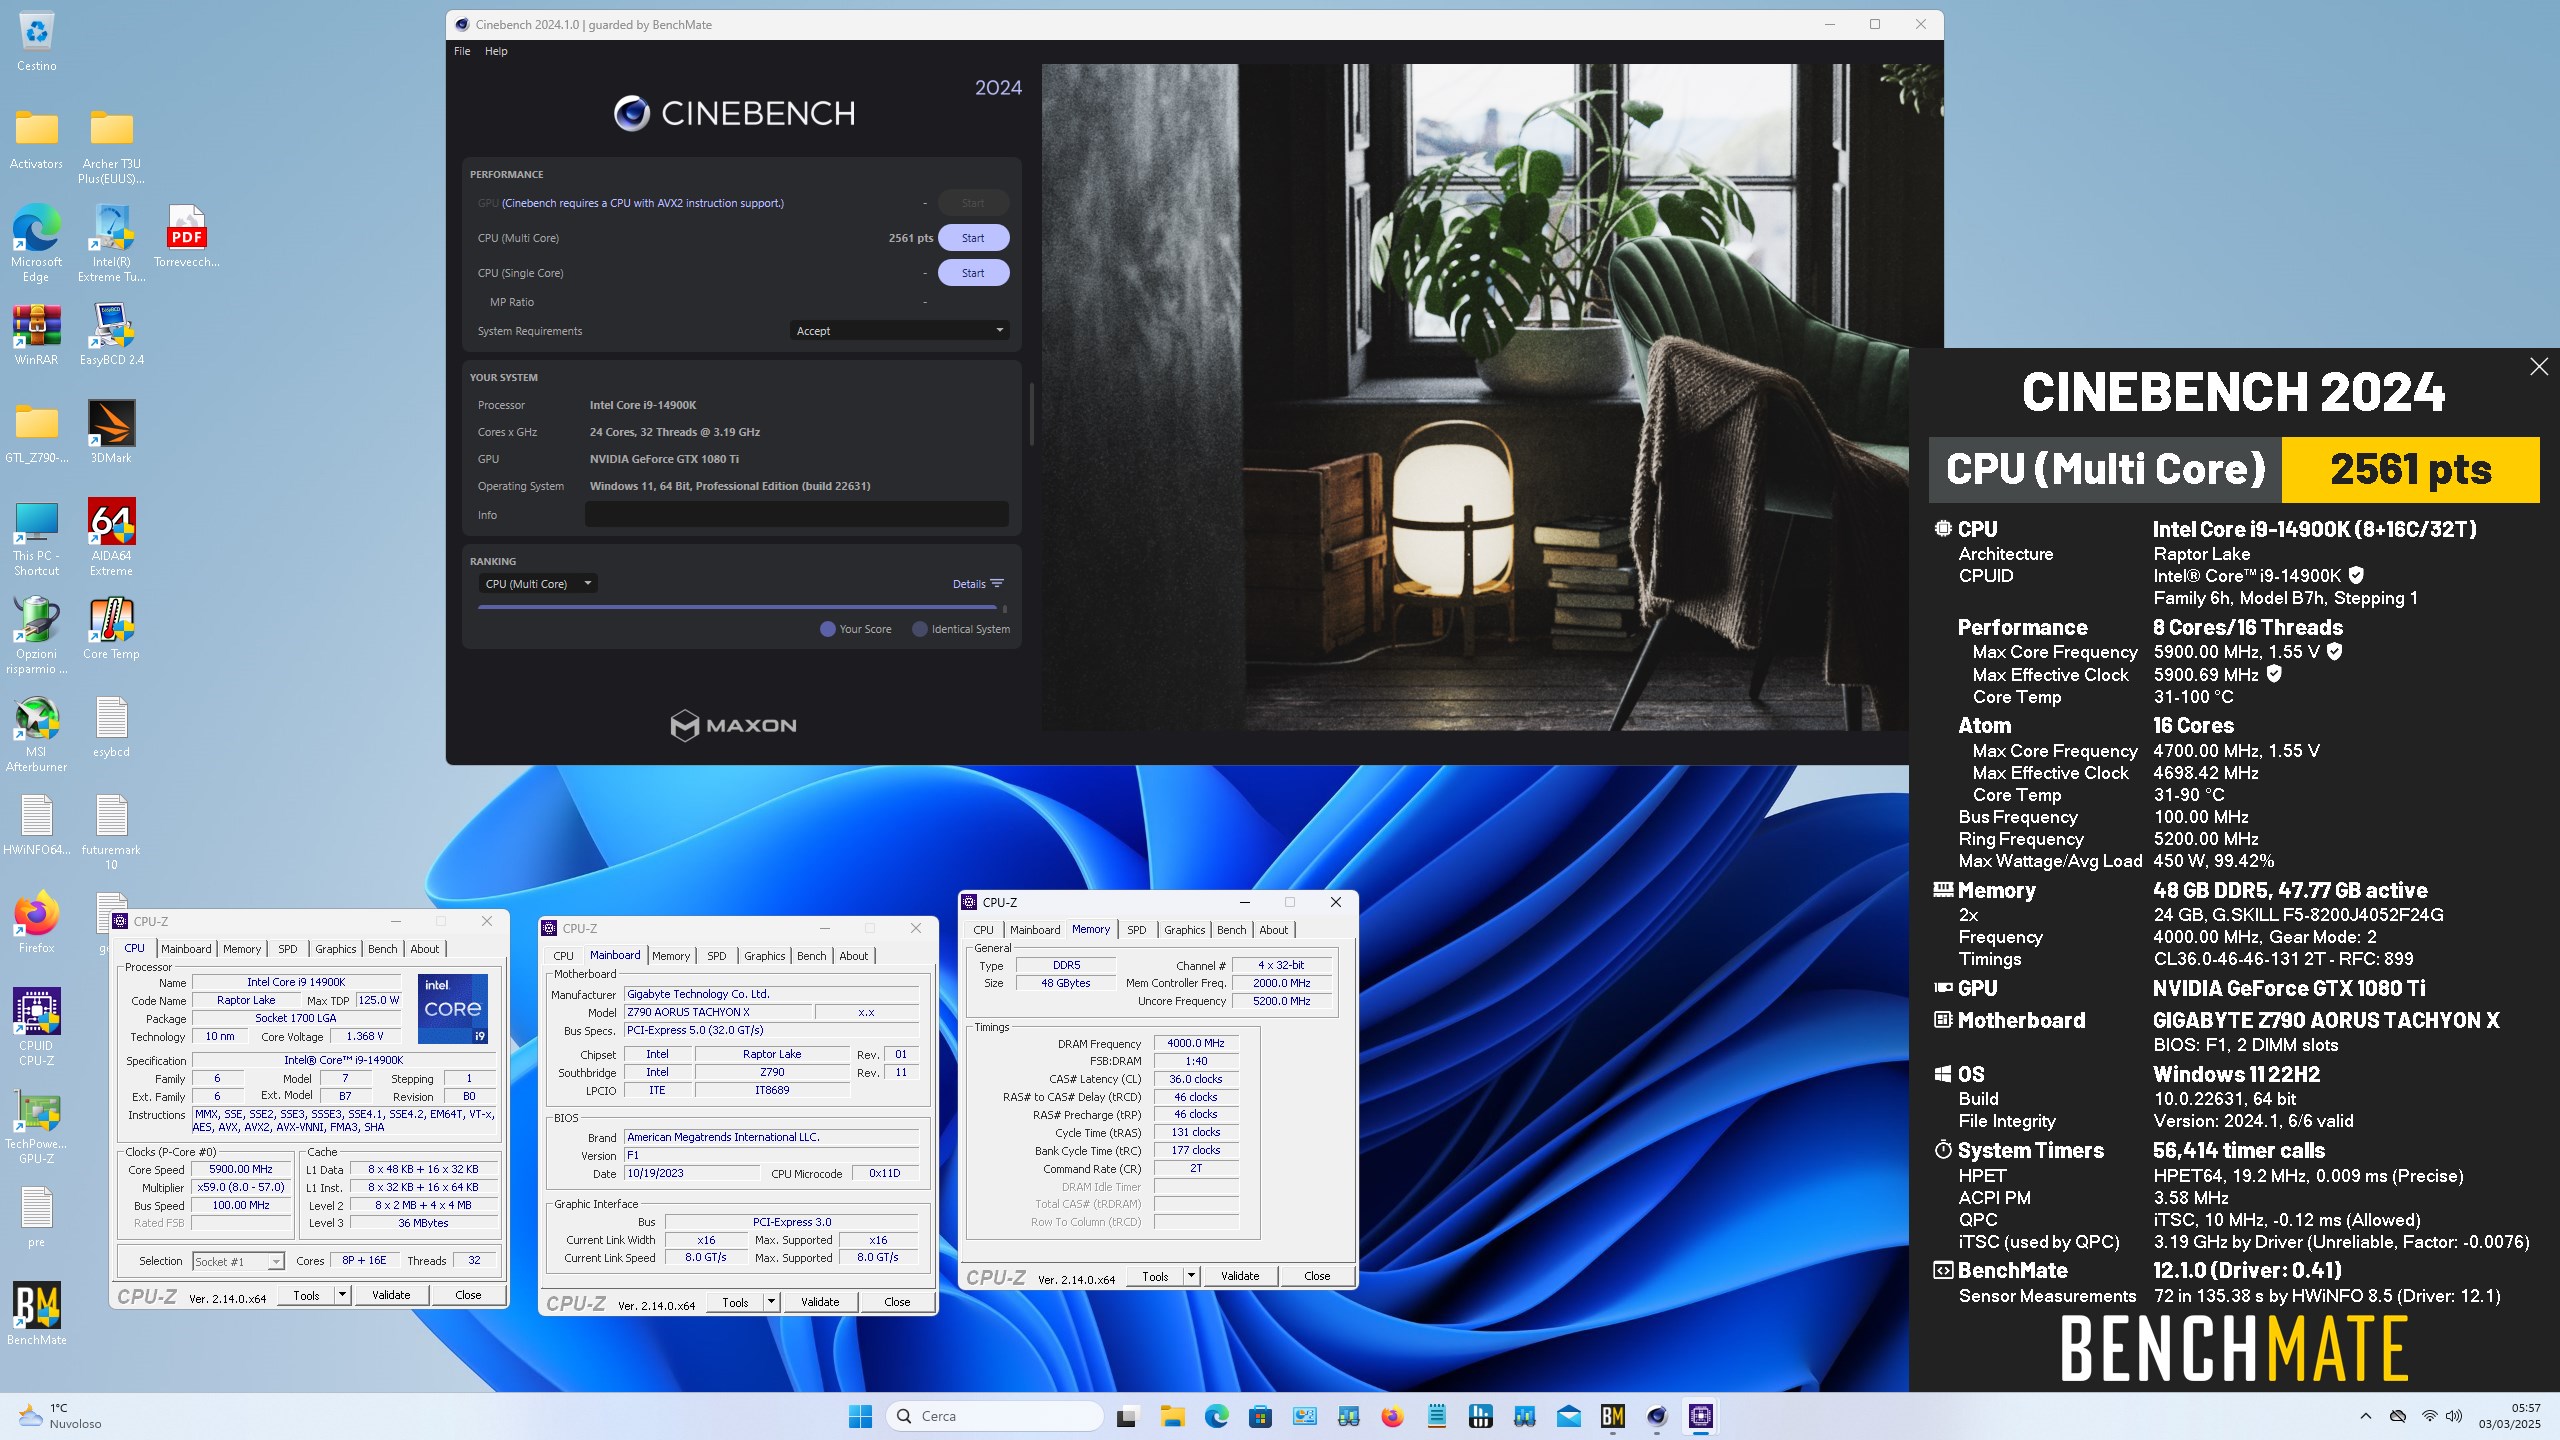This screenshot has width=2560, height=1440.
Task: Select the Your Score ranking option
Action: (855, 629)
